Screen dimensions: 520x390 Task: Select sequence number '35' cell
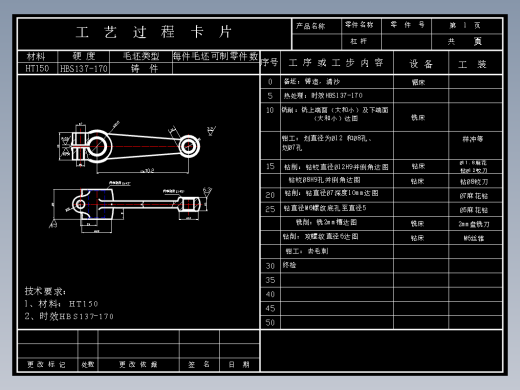[x=270, y=280]
